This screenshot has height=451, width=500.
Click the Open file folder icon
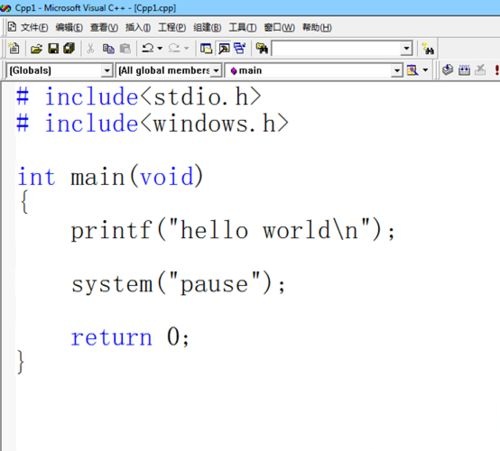pos(36,49)
